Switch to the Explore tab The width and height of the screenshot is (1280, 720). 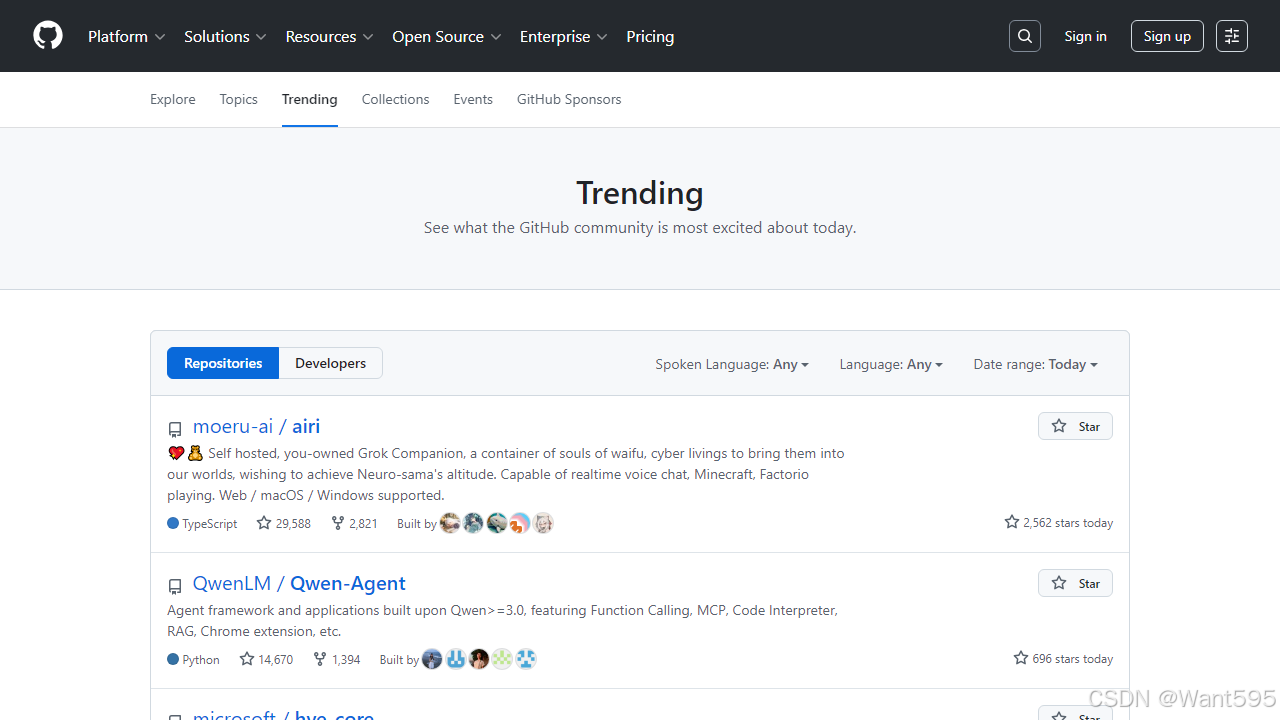173,99
